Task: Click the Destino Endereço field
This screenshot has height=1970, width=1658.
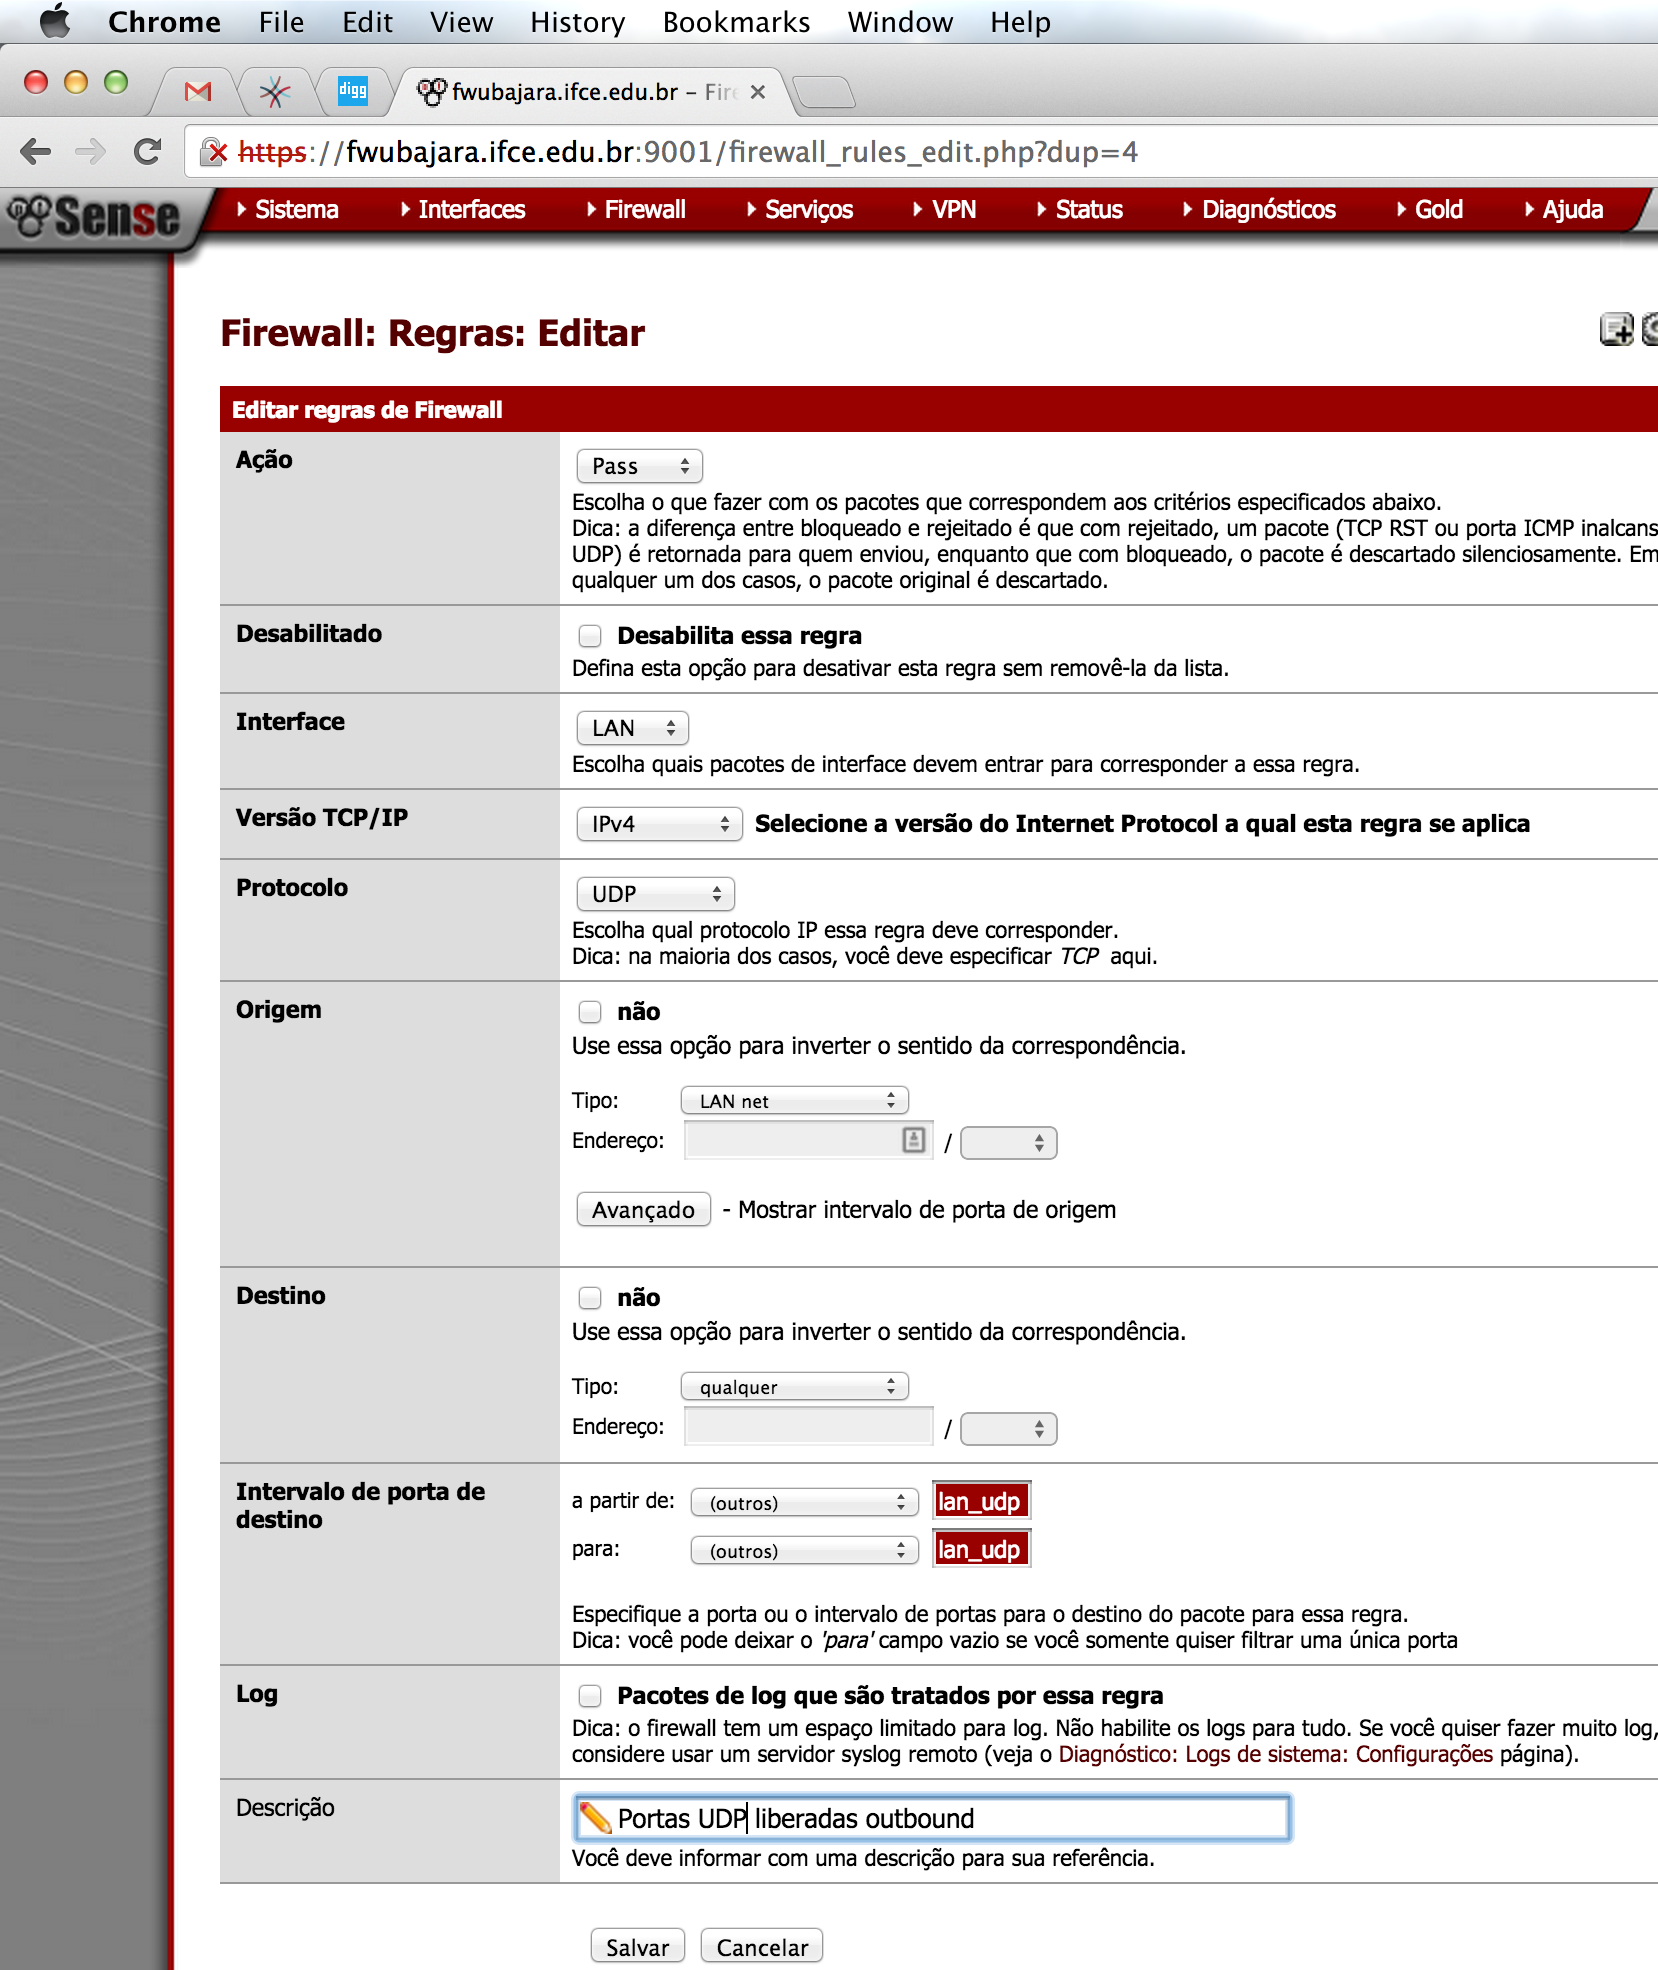Action: point(808,1427)
